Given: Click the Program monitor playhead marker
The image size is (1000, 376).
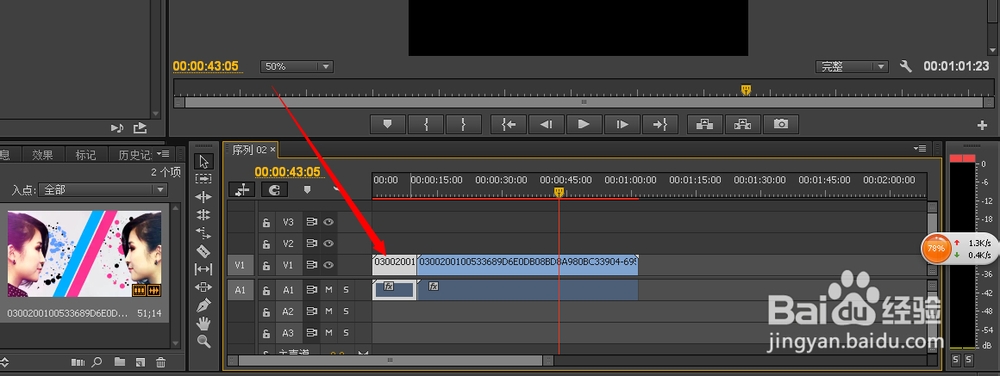Looking at the screenshot, I should [x=746, y=90].
